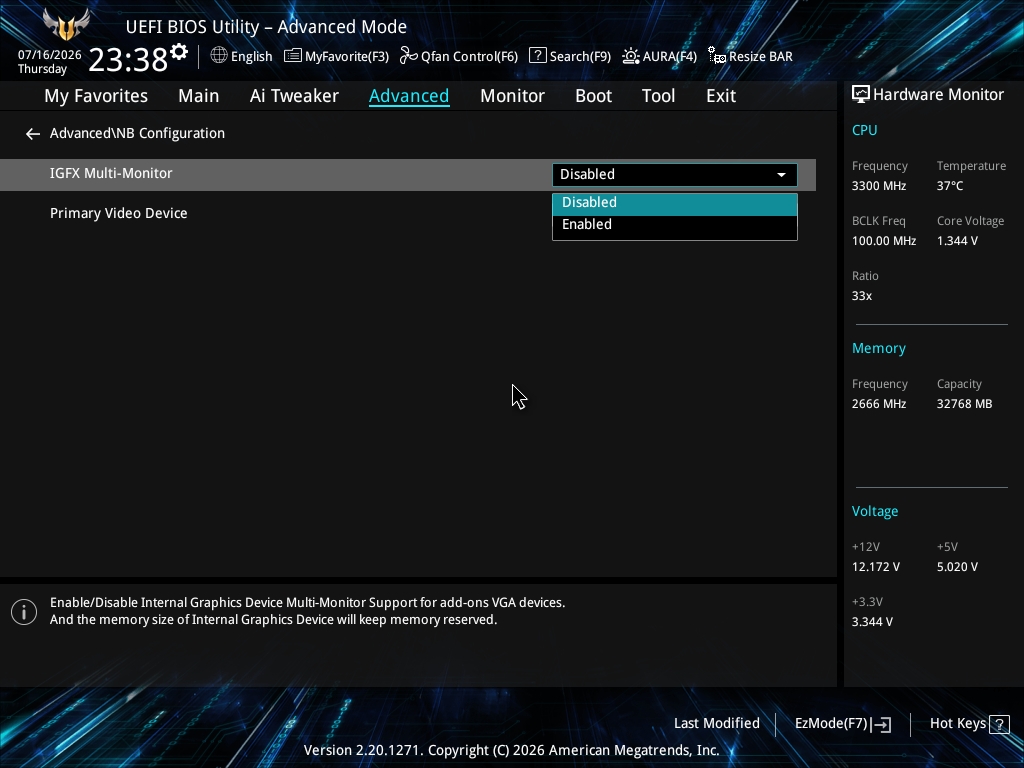Click the +5V value 5.020 V
The height and width of the screenshot is (768, 1024).
[957, 567]
